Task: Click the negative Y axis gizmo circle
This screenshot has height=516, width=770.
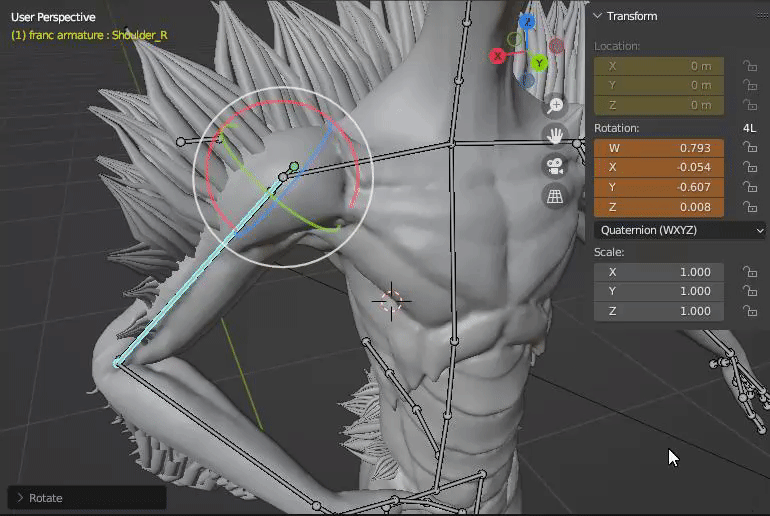Action: [514, 39]
